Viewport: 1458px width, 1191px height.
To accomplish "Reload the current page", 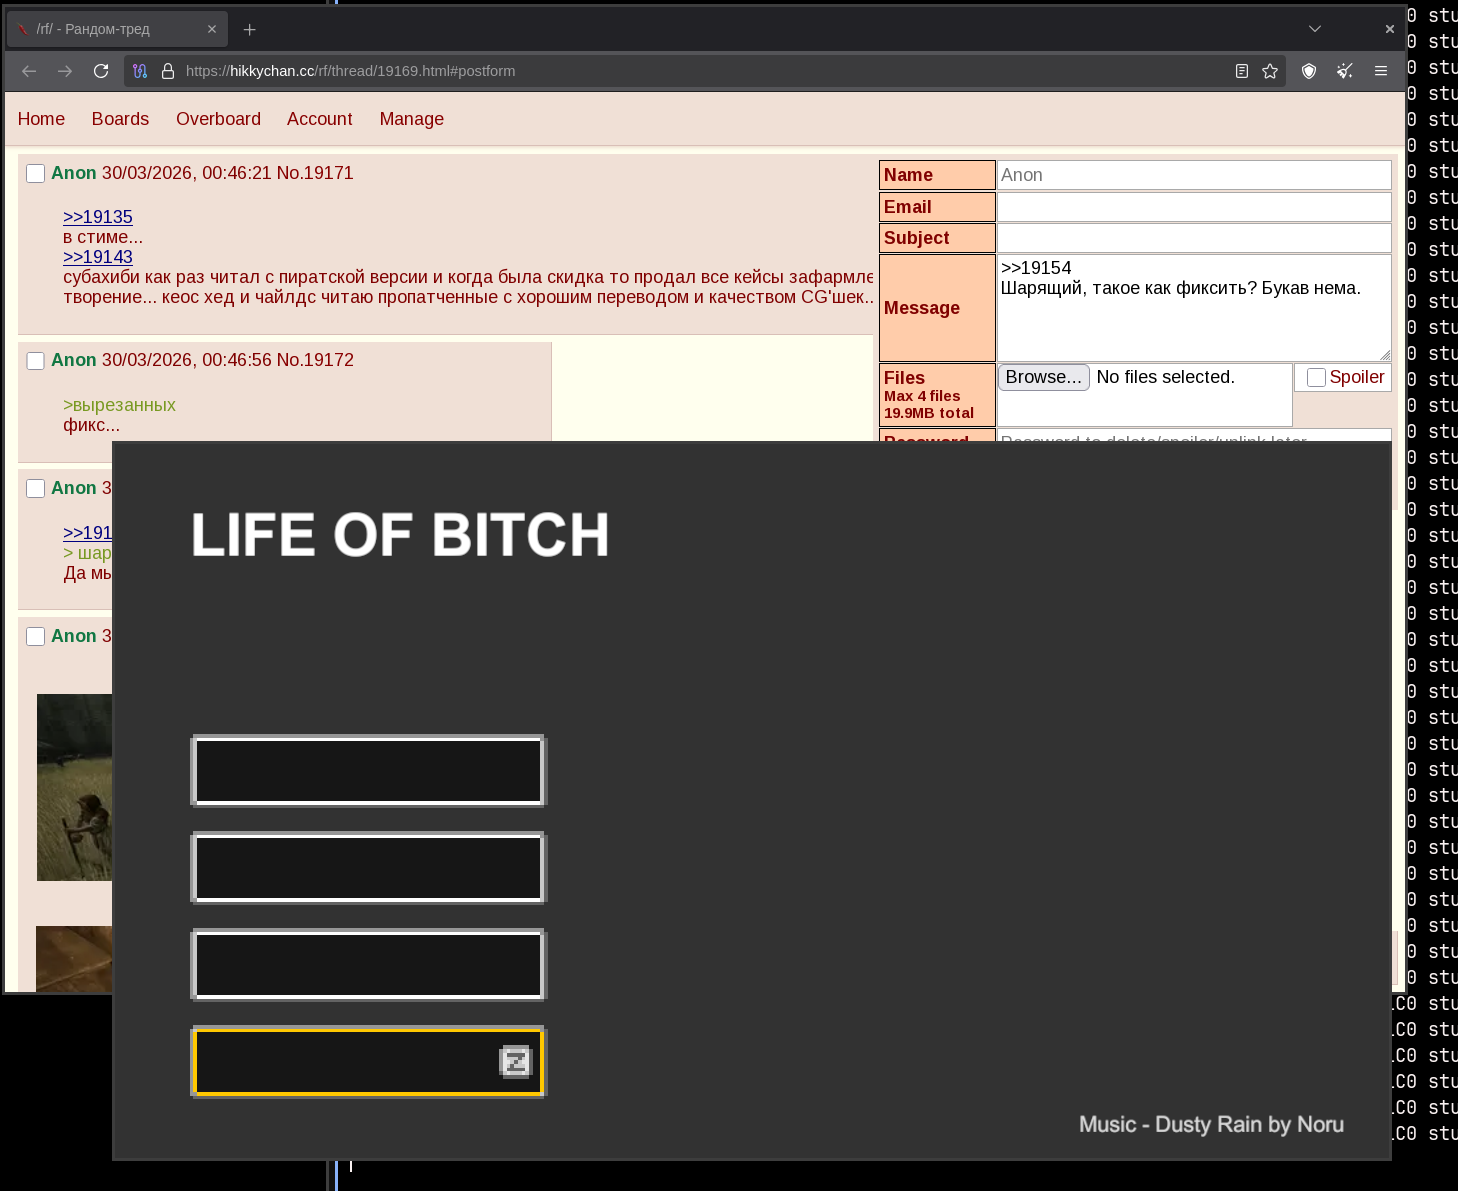I will (x=101, y=71).
